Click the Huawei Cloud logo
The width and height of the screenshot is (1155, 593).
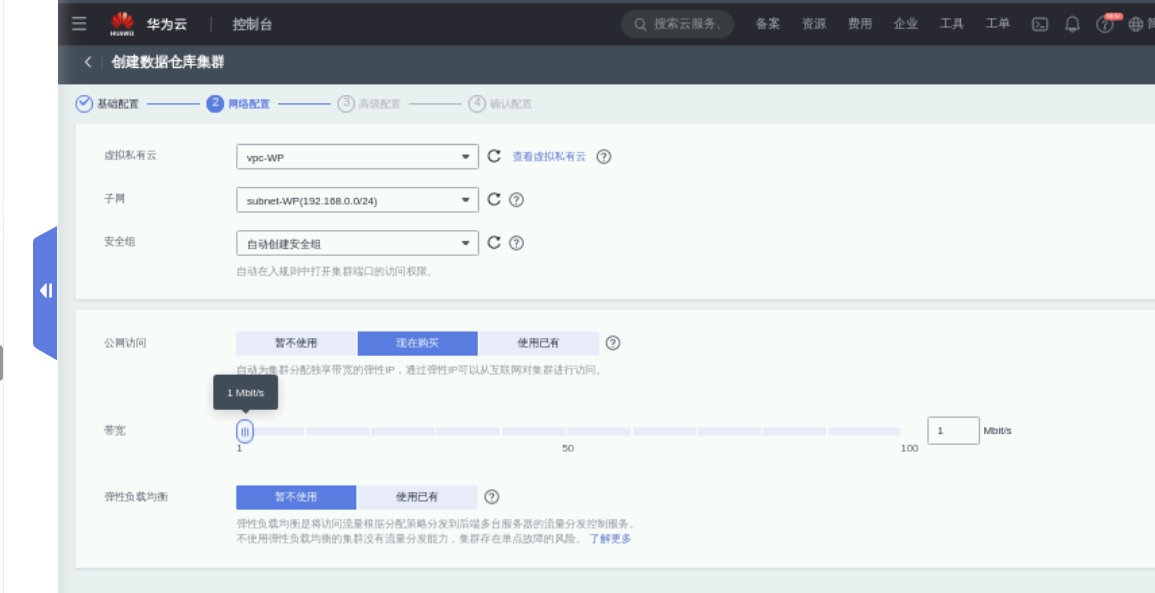122,24
